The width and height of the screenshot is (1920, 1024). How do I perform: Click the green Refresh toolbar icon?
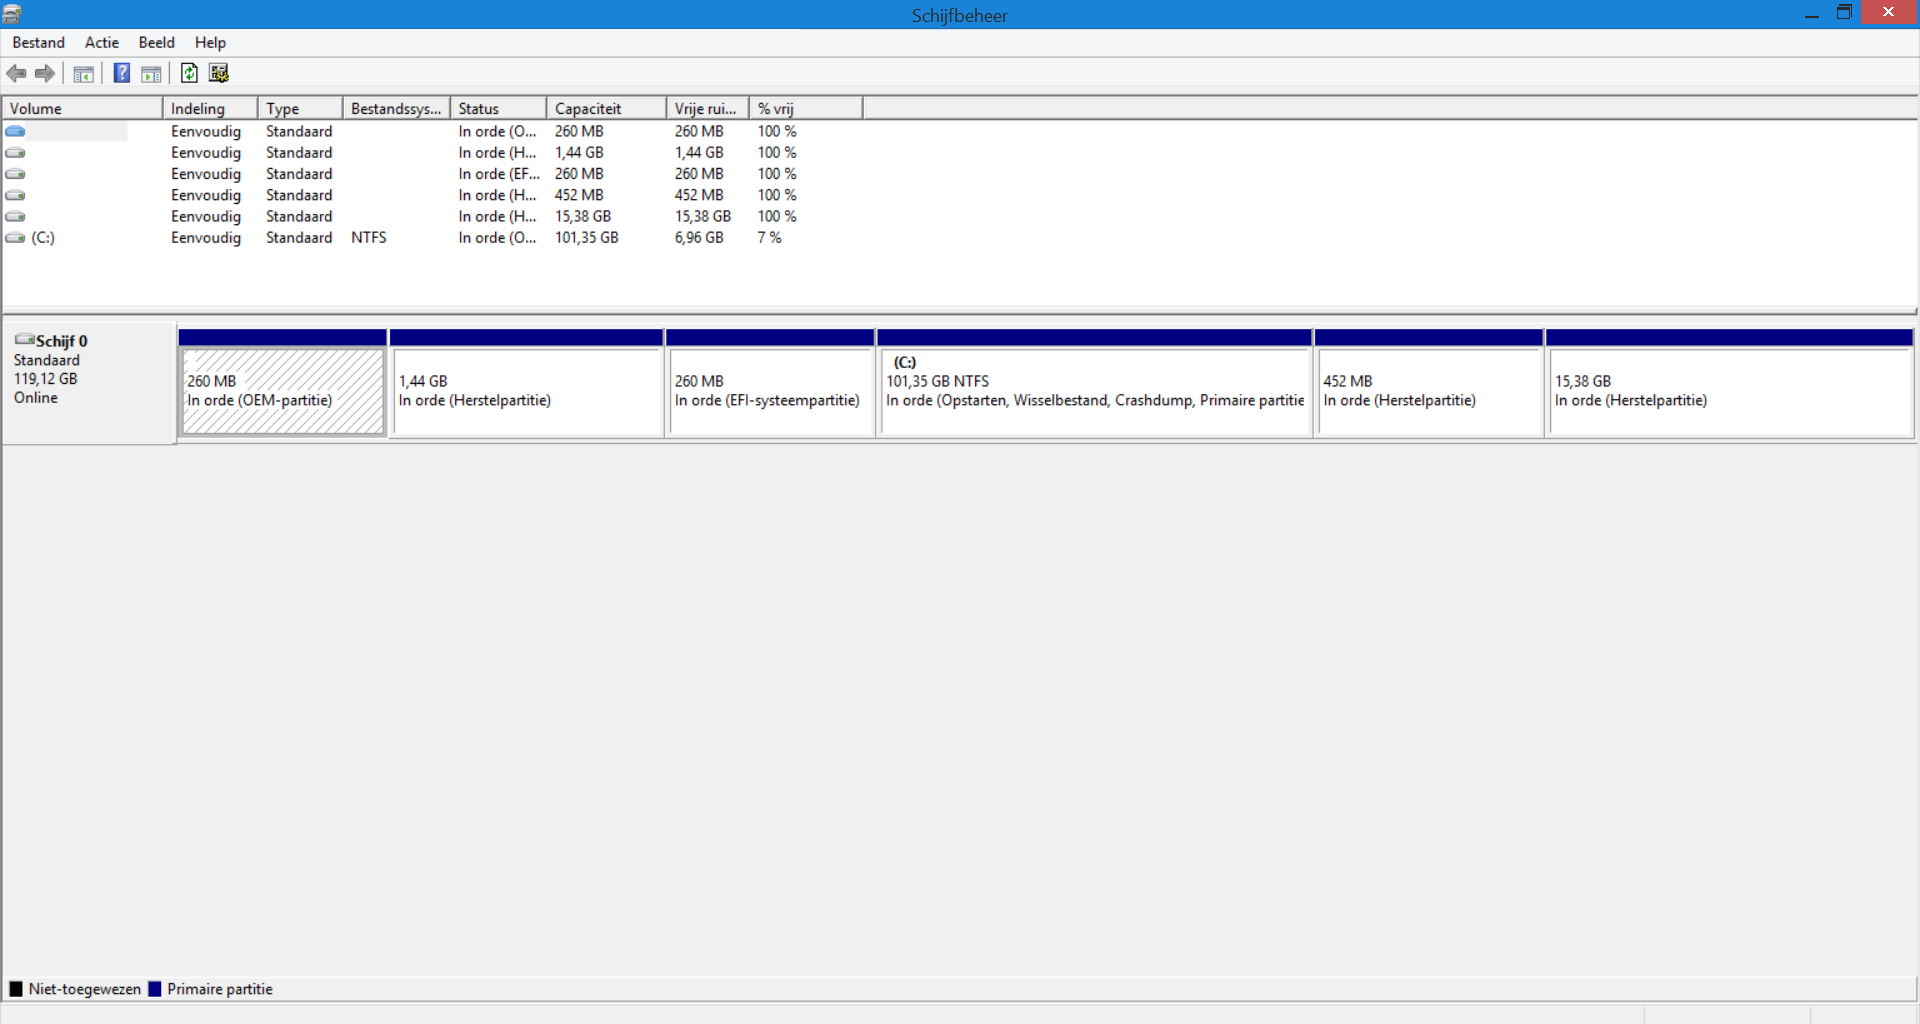click(189, 73)
